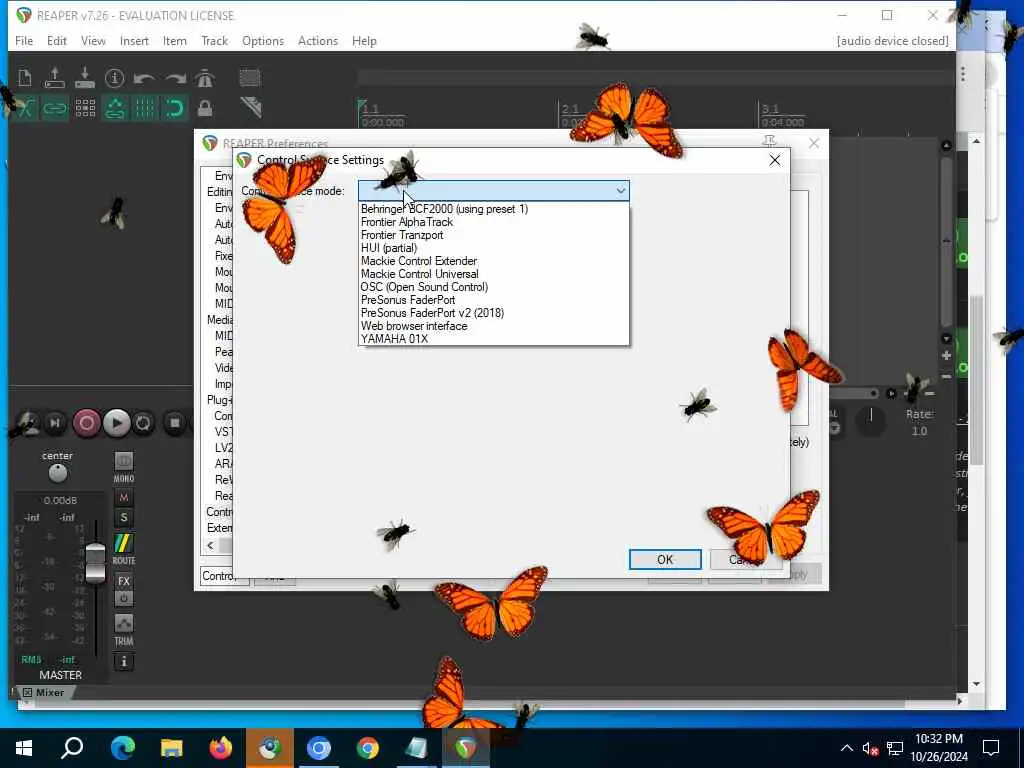Image resolution: width=1024 pixels, height=768 pixels.
Task: Click the arrange view zoom-out minus button
Action: tap(946, 377)
